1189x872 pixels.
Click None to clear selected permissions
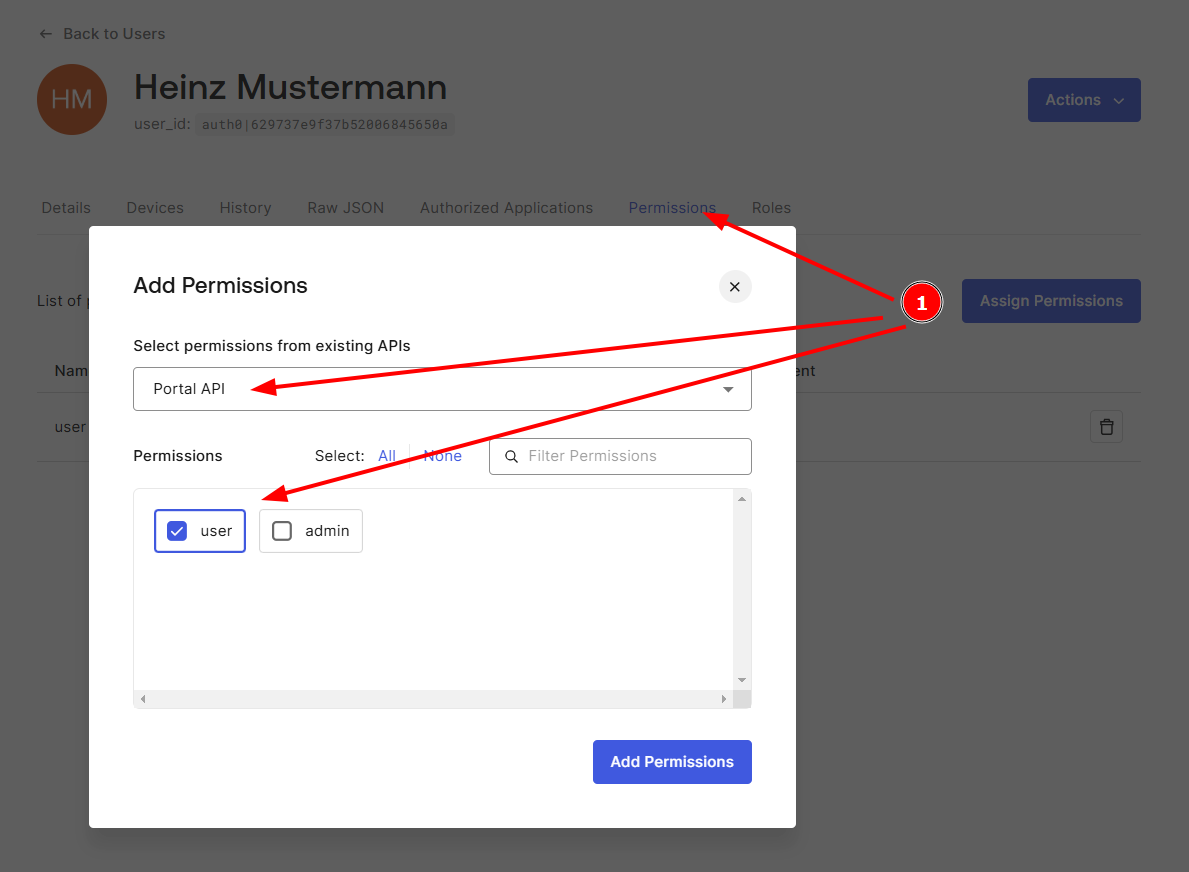(442, 455)
